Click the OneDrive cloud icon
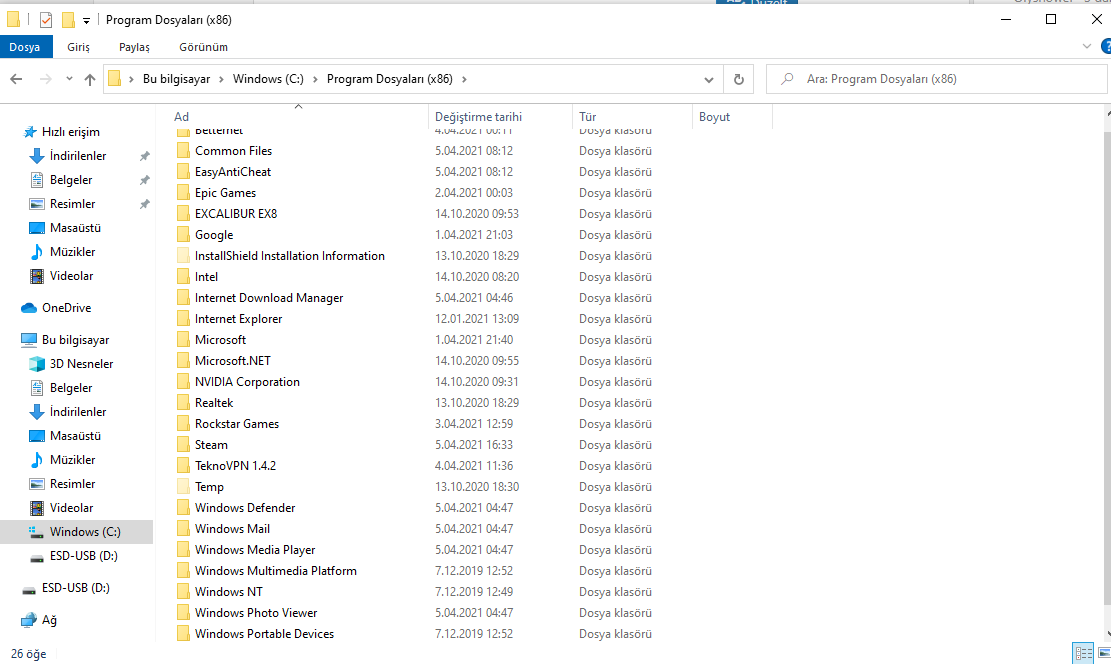Image resolution: width=1111 pixels, height=664 pixels. click(x=28, y=308)
